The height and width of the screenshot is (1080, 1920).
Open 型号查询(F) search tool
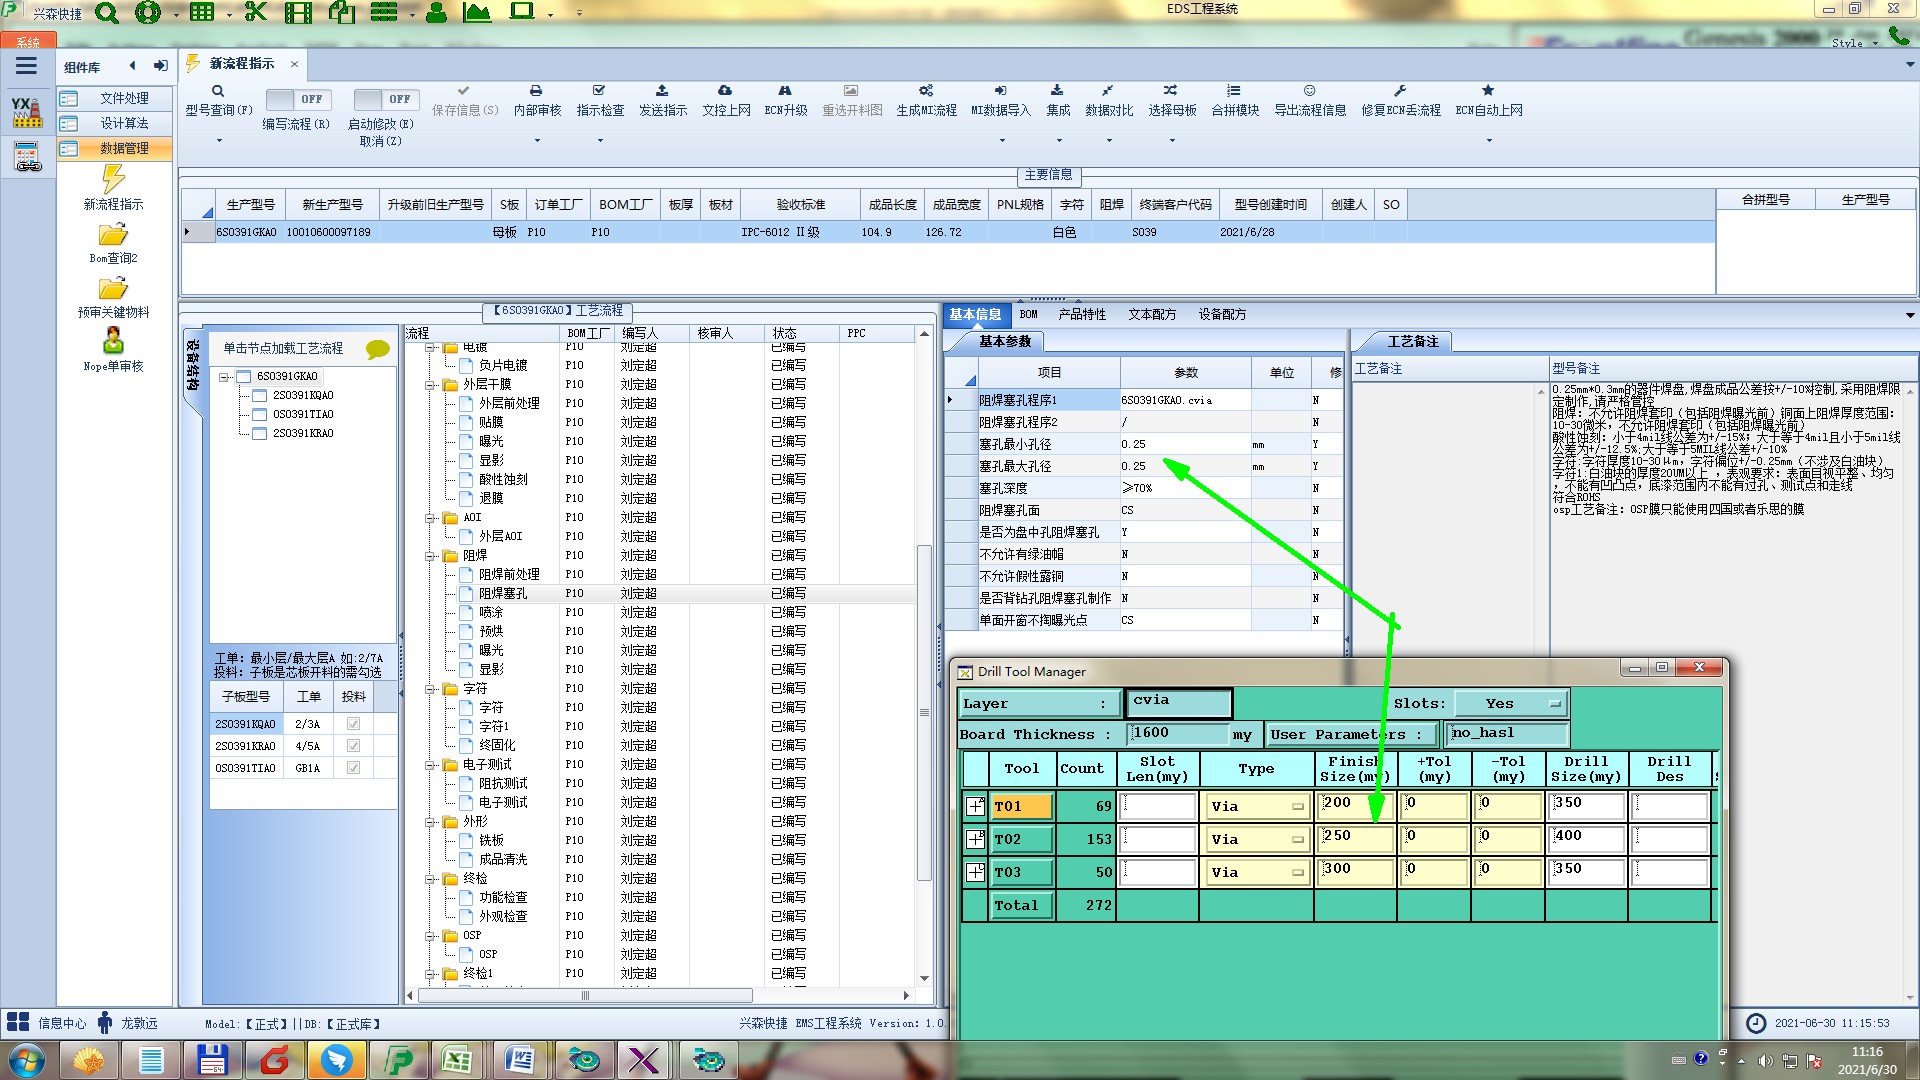218,100
